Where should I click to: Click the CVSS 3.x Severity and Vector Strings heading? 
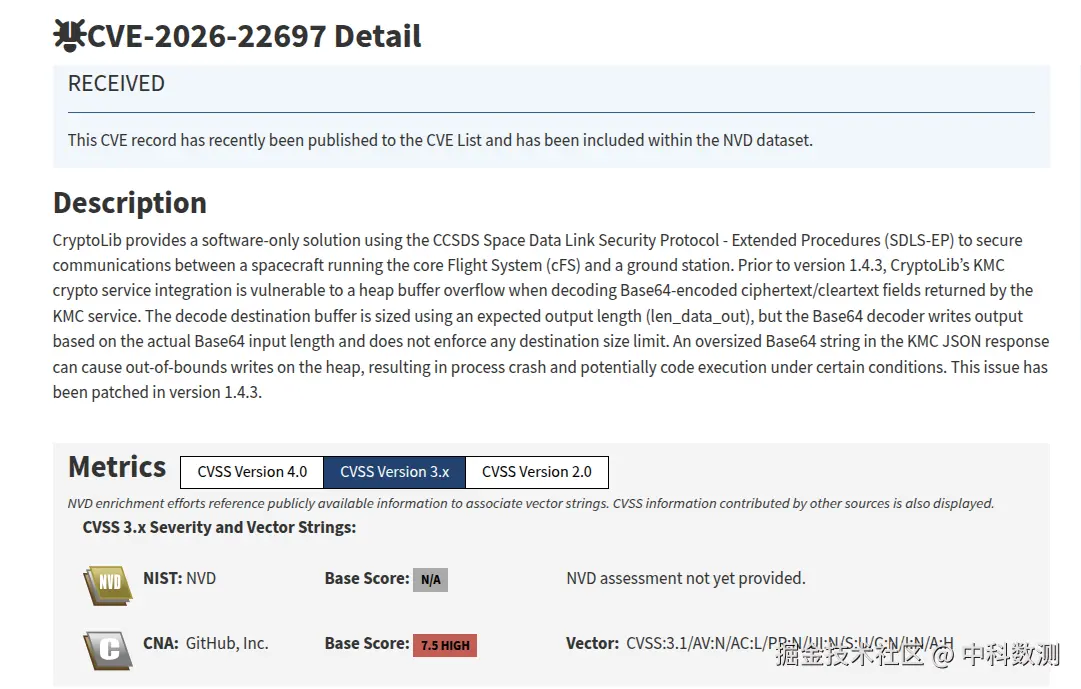pyautogui.click(x=219, y=527)
